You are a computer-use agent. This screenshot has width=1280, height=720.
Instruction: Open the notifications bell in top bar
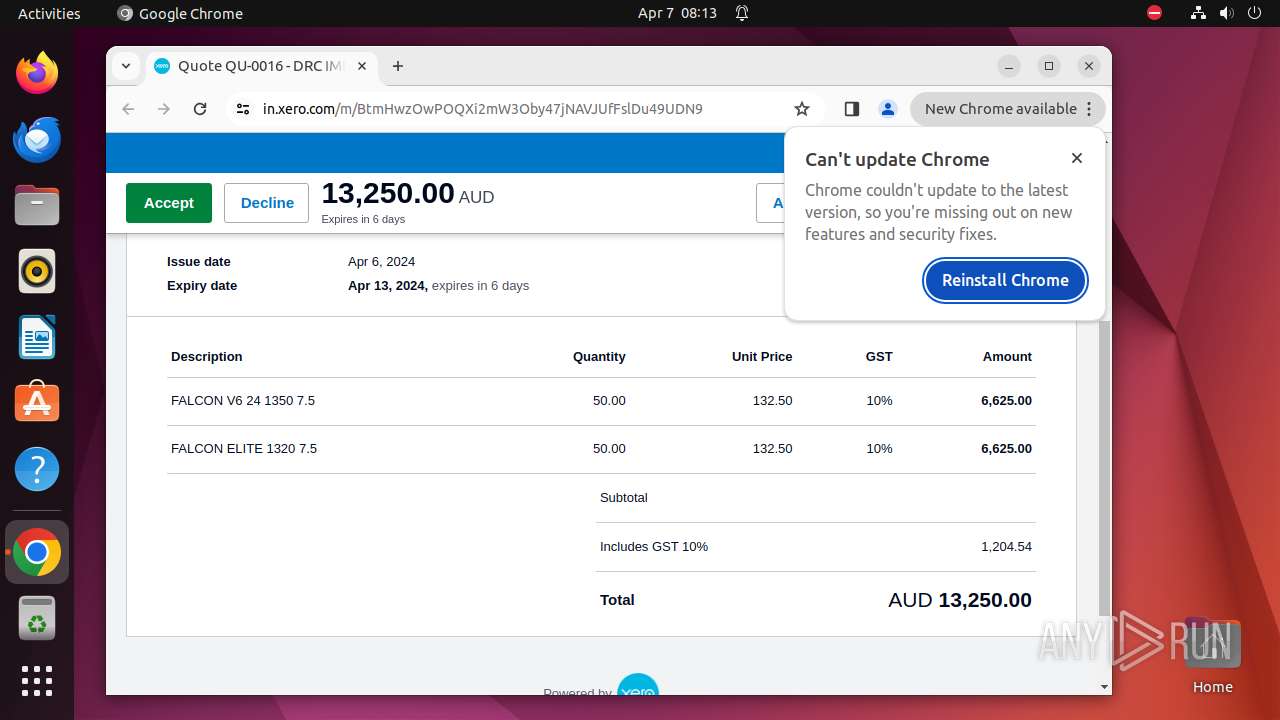tap(742, 13)
